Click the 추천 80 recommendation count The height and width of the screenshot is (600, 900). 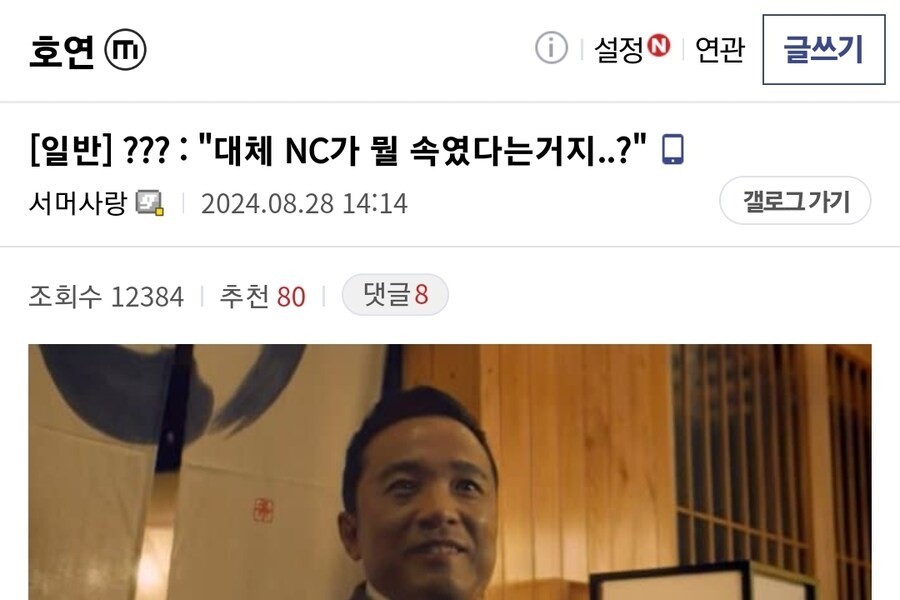coord(262,296)
